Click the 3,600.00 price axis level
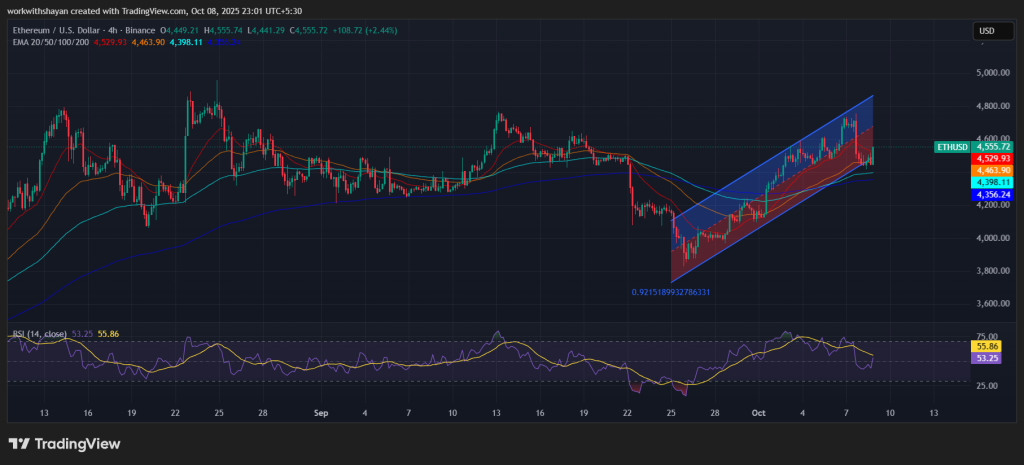 (992, 304)
